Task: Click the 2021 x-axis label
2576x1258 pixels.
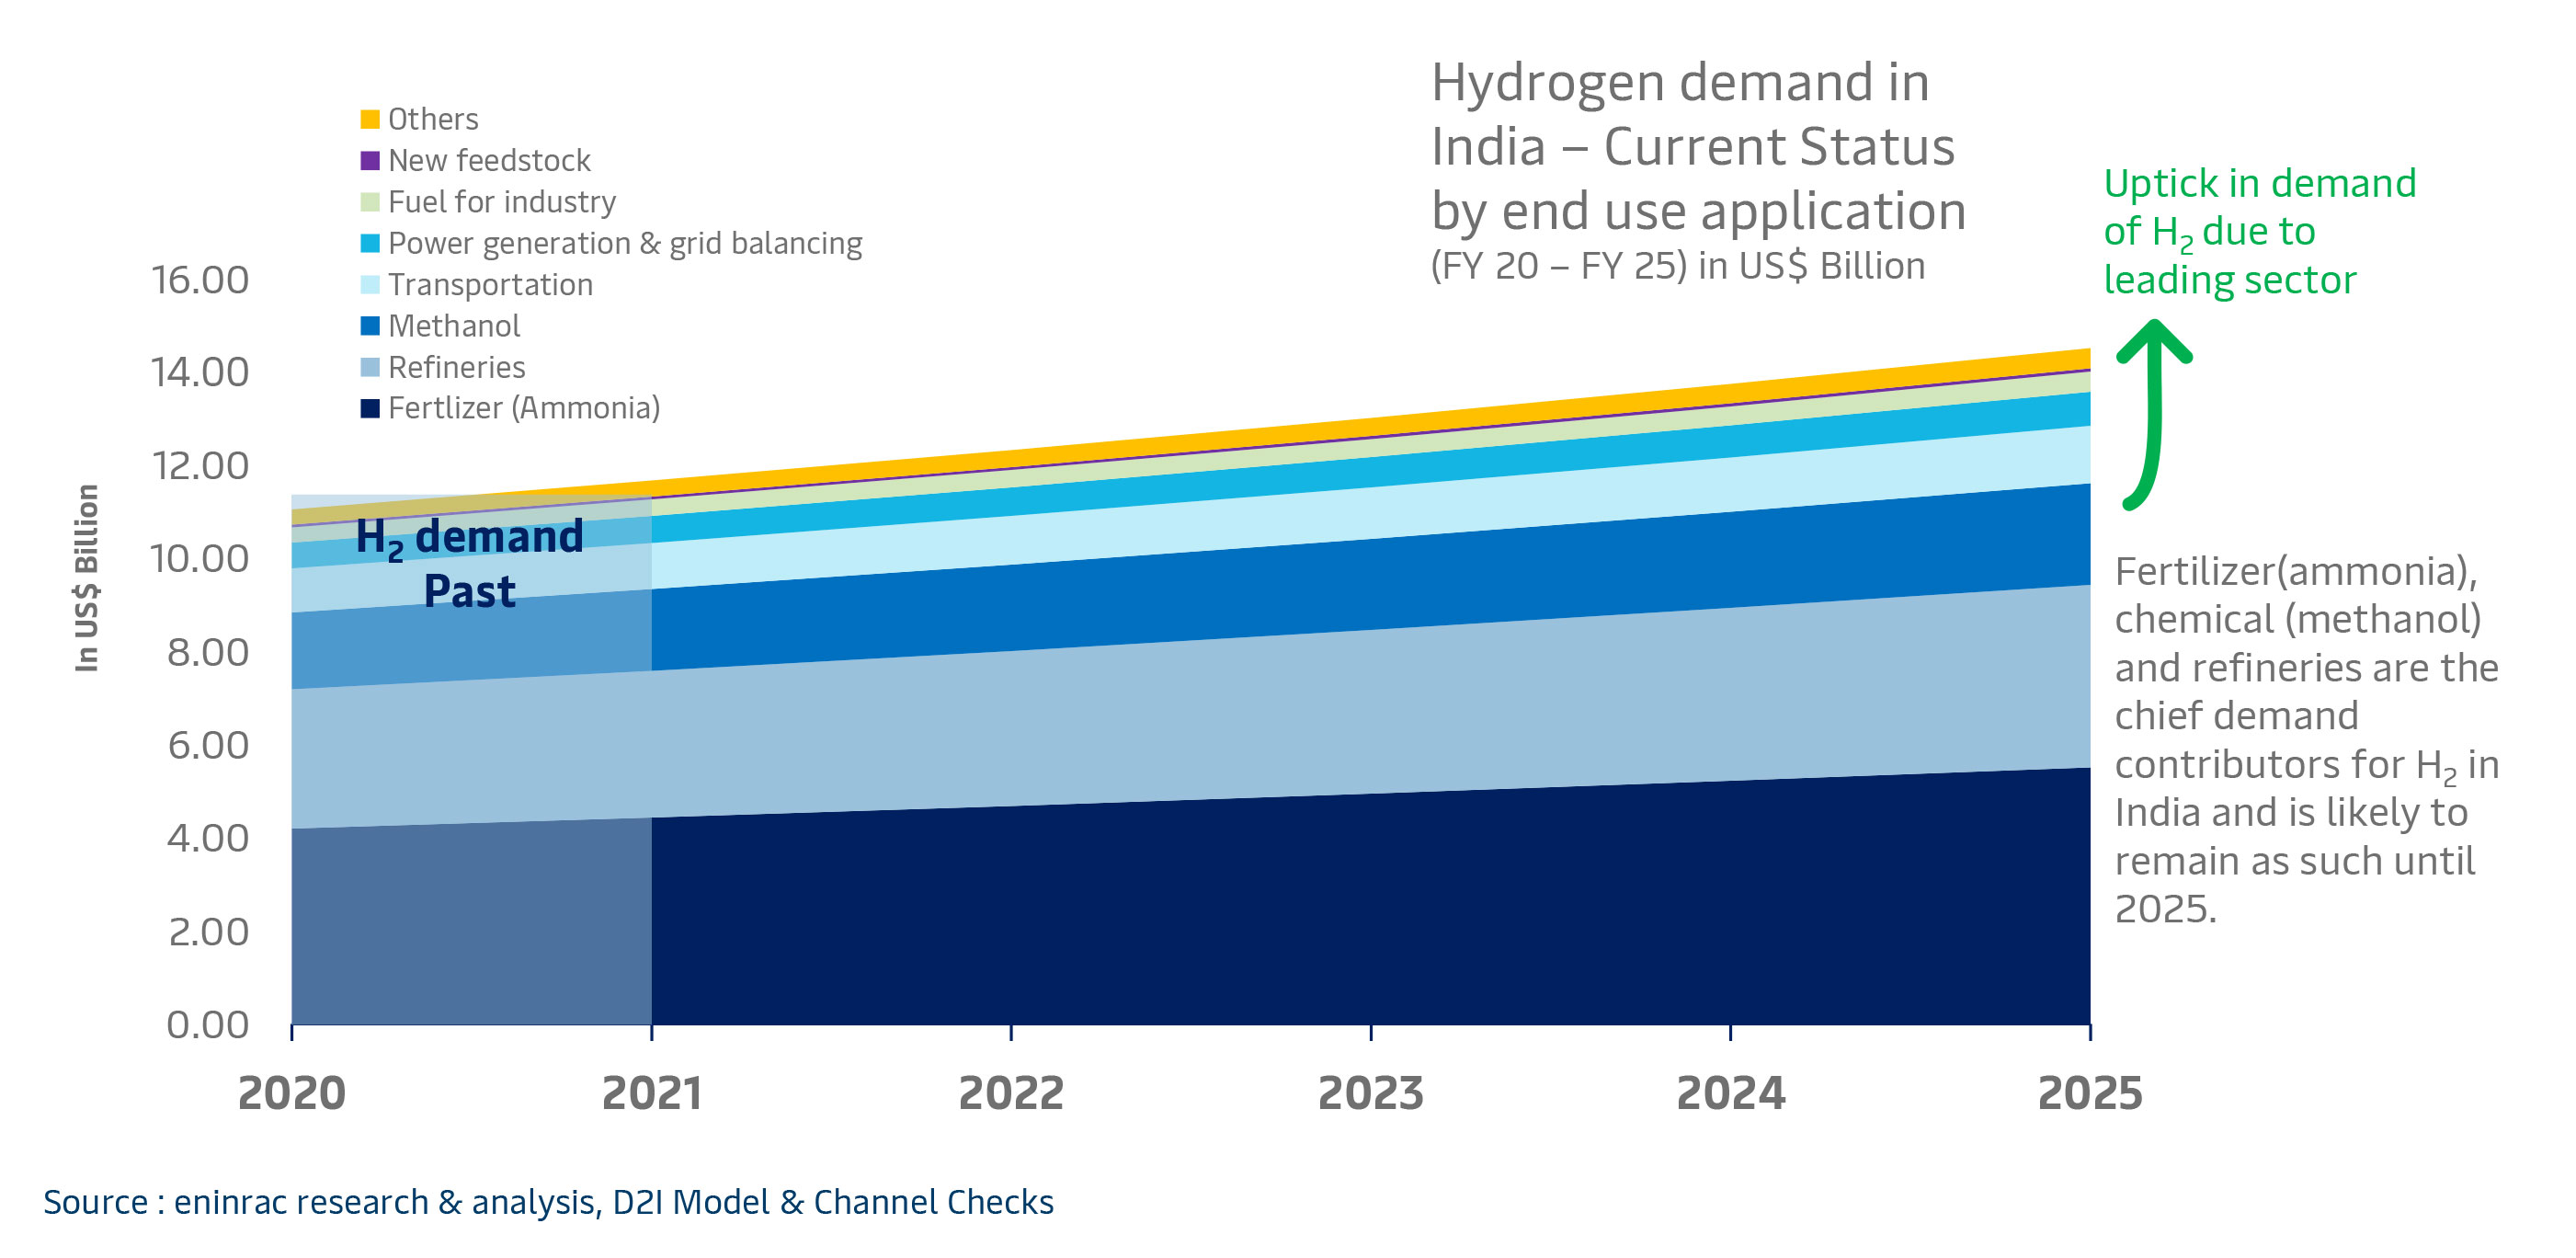Action: tap(651, 1093)
